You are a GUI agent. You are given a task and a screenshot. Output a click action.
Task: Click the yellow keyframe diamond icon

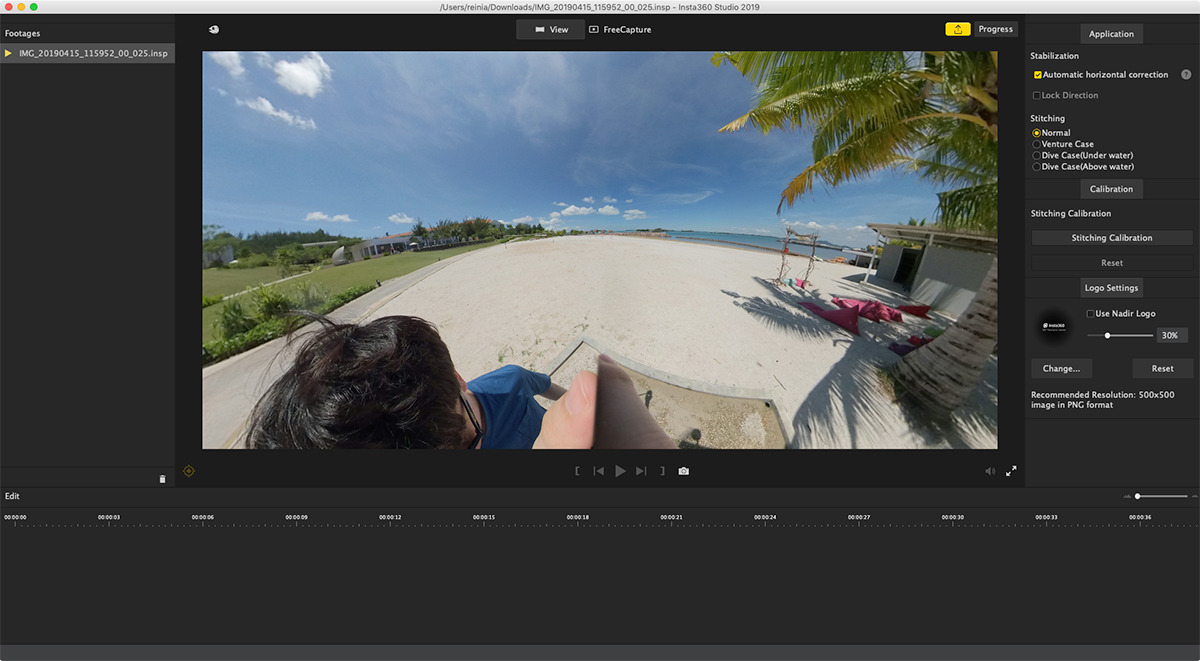click(x=188, y=470)
